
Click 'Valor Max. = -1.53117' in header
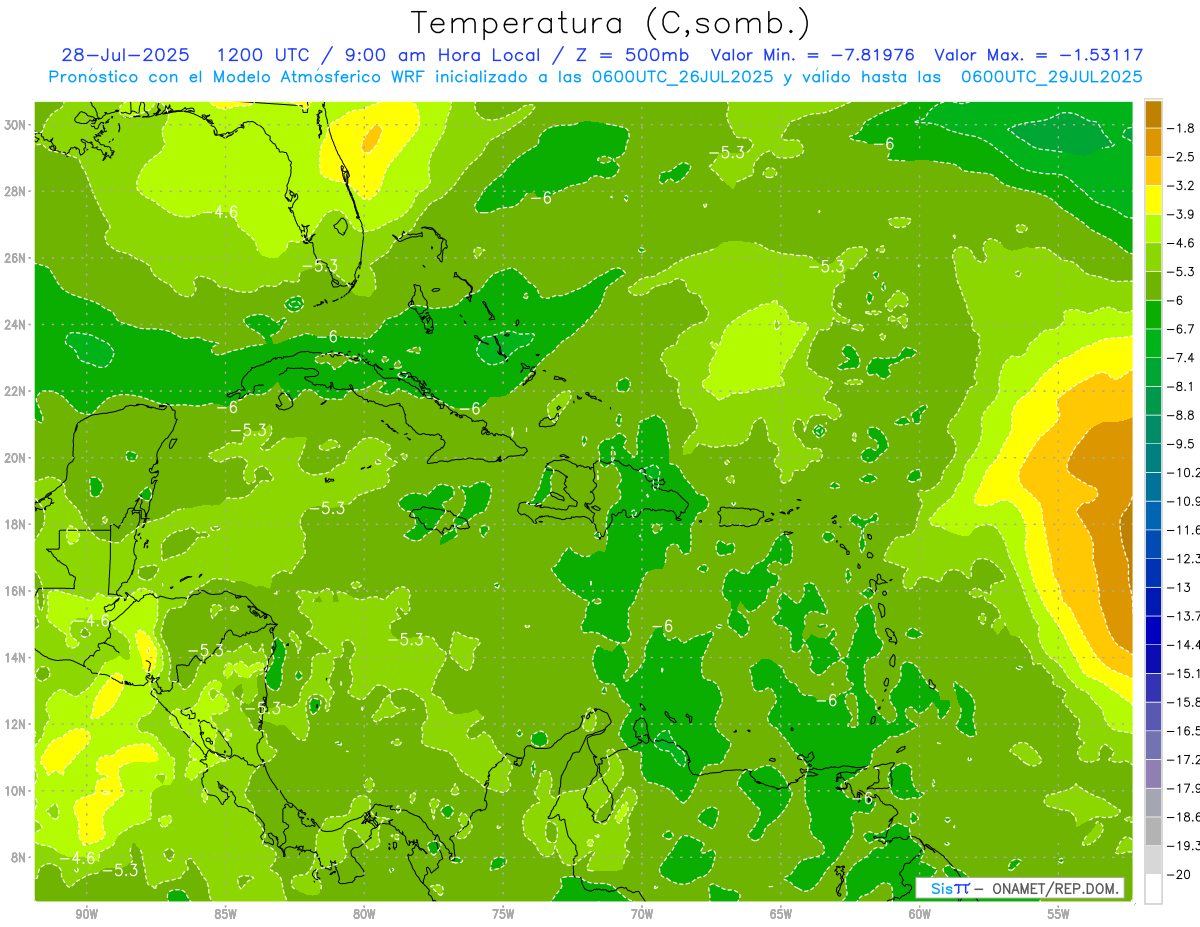tap(1039, 55)
